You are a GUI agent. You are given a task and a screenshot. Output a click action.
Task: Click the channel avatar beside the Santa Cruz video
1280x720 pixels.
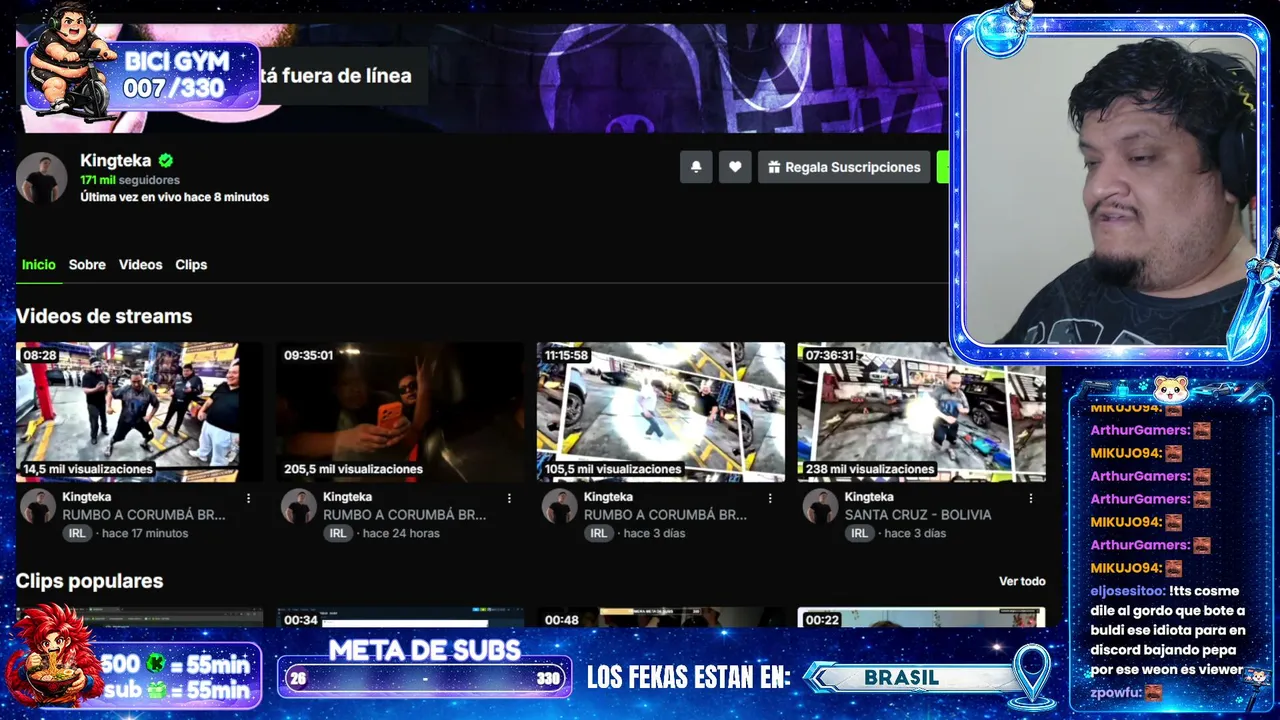pyautogui.click(x=820, y=506)
